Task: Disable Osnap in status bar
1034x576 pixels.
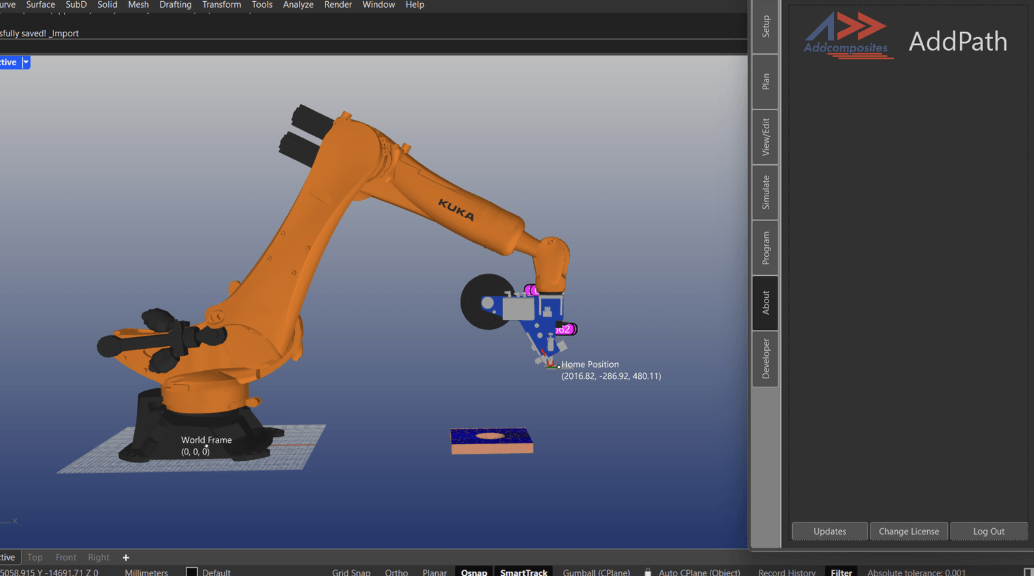Action: (473, 572)
